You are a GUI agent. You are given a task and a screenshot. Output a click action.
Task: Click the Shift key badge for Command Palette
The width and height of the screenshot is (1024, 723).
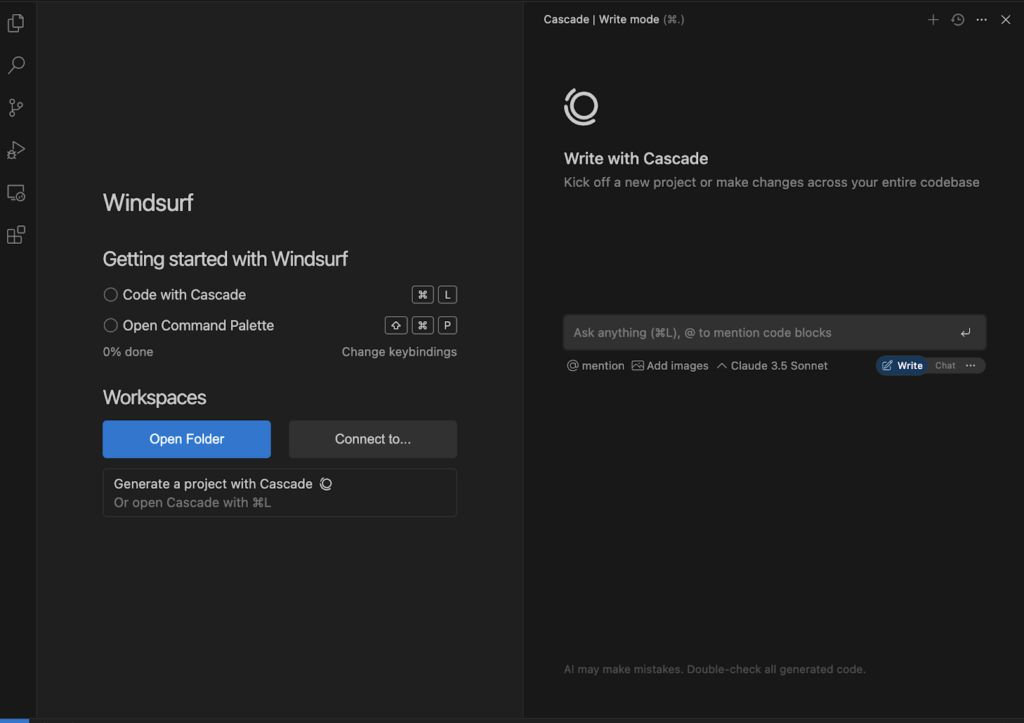pos(396,325)
